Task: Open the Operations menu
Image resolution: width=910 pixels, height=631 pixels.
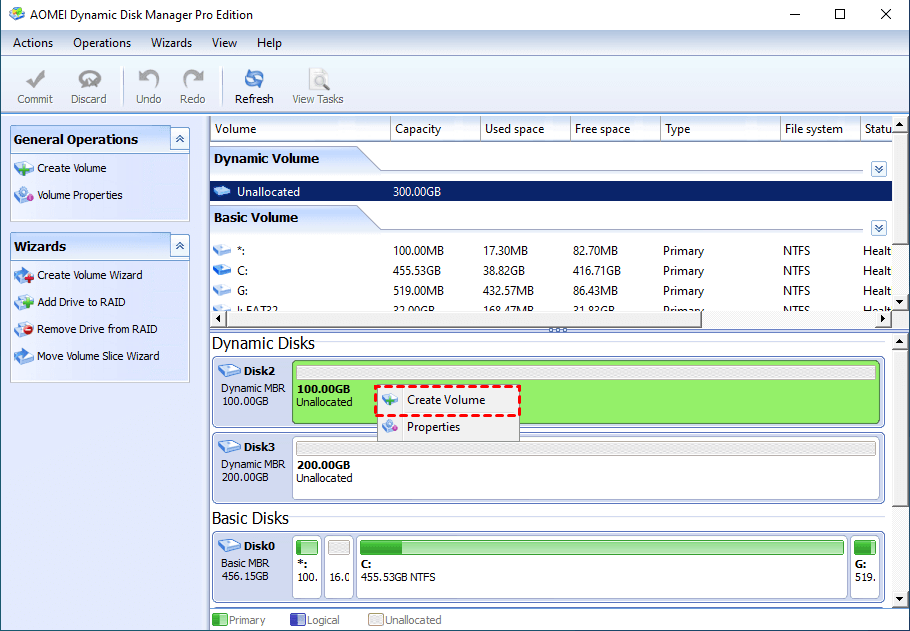Action: (102, 43)
